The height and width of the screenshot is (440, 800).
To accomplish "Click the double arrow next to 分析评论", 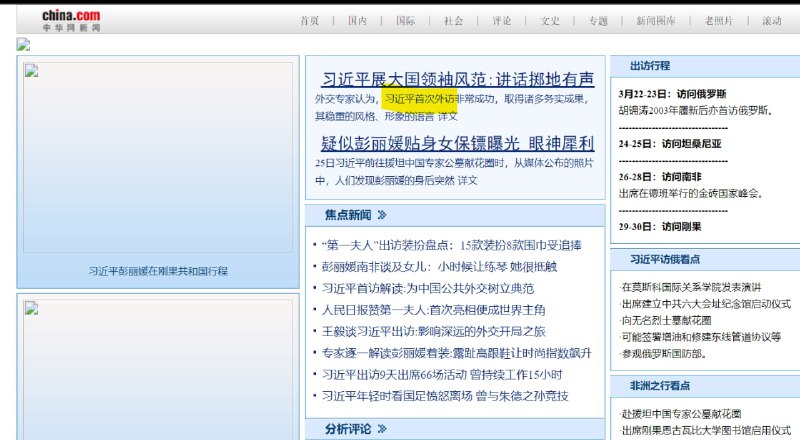I will pyautogui.click(x=382, y=429).
